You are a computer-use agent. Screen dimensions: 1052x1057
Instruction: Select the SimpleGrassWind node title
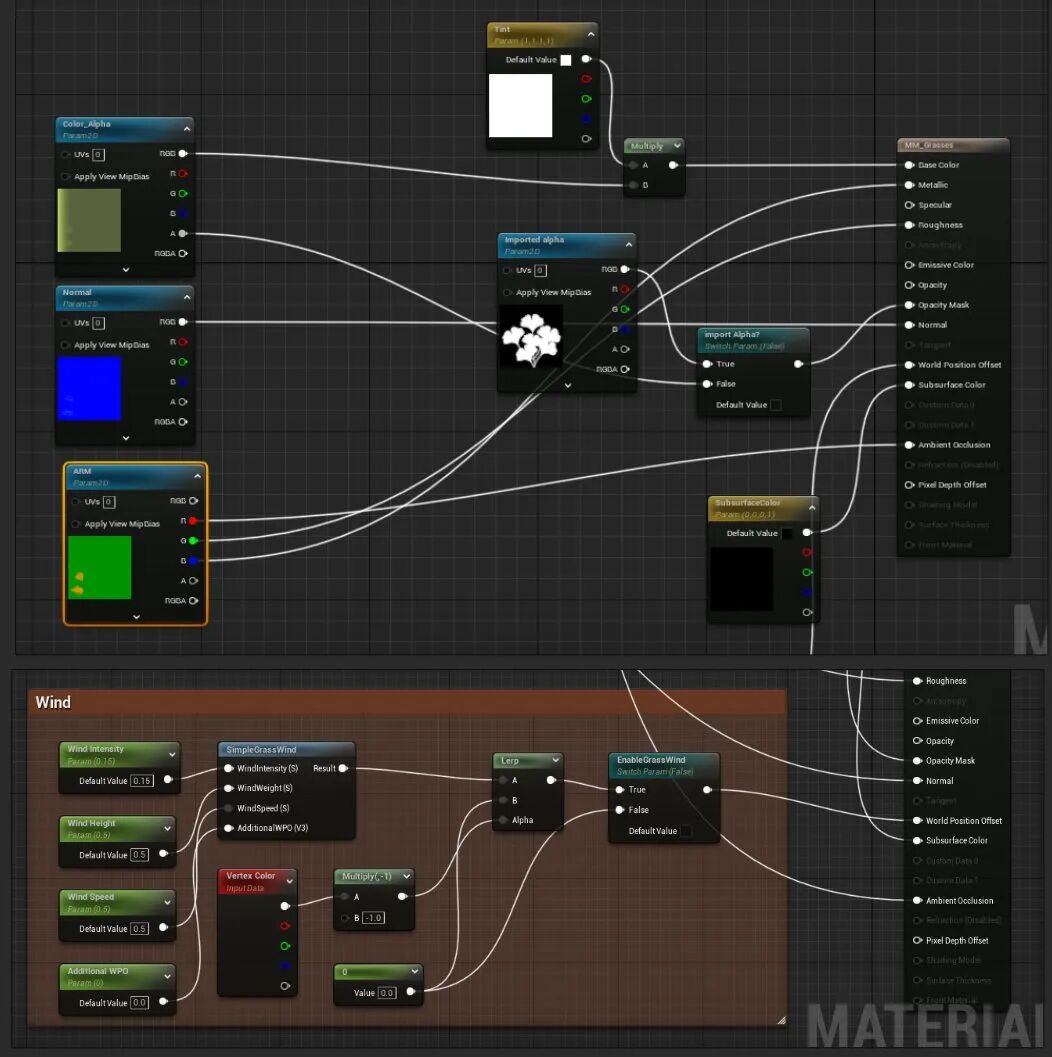click(x=261, y=750)
